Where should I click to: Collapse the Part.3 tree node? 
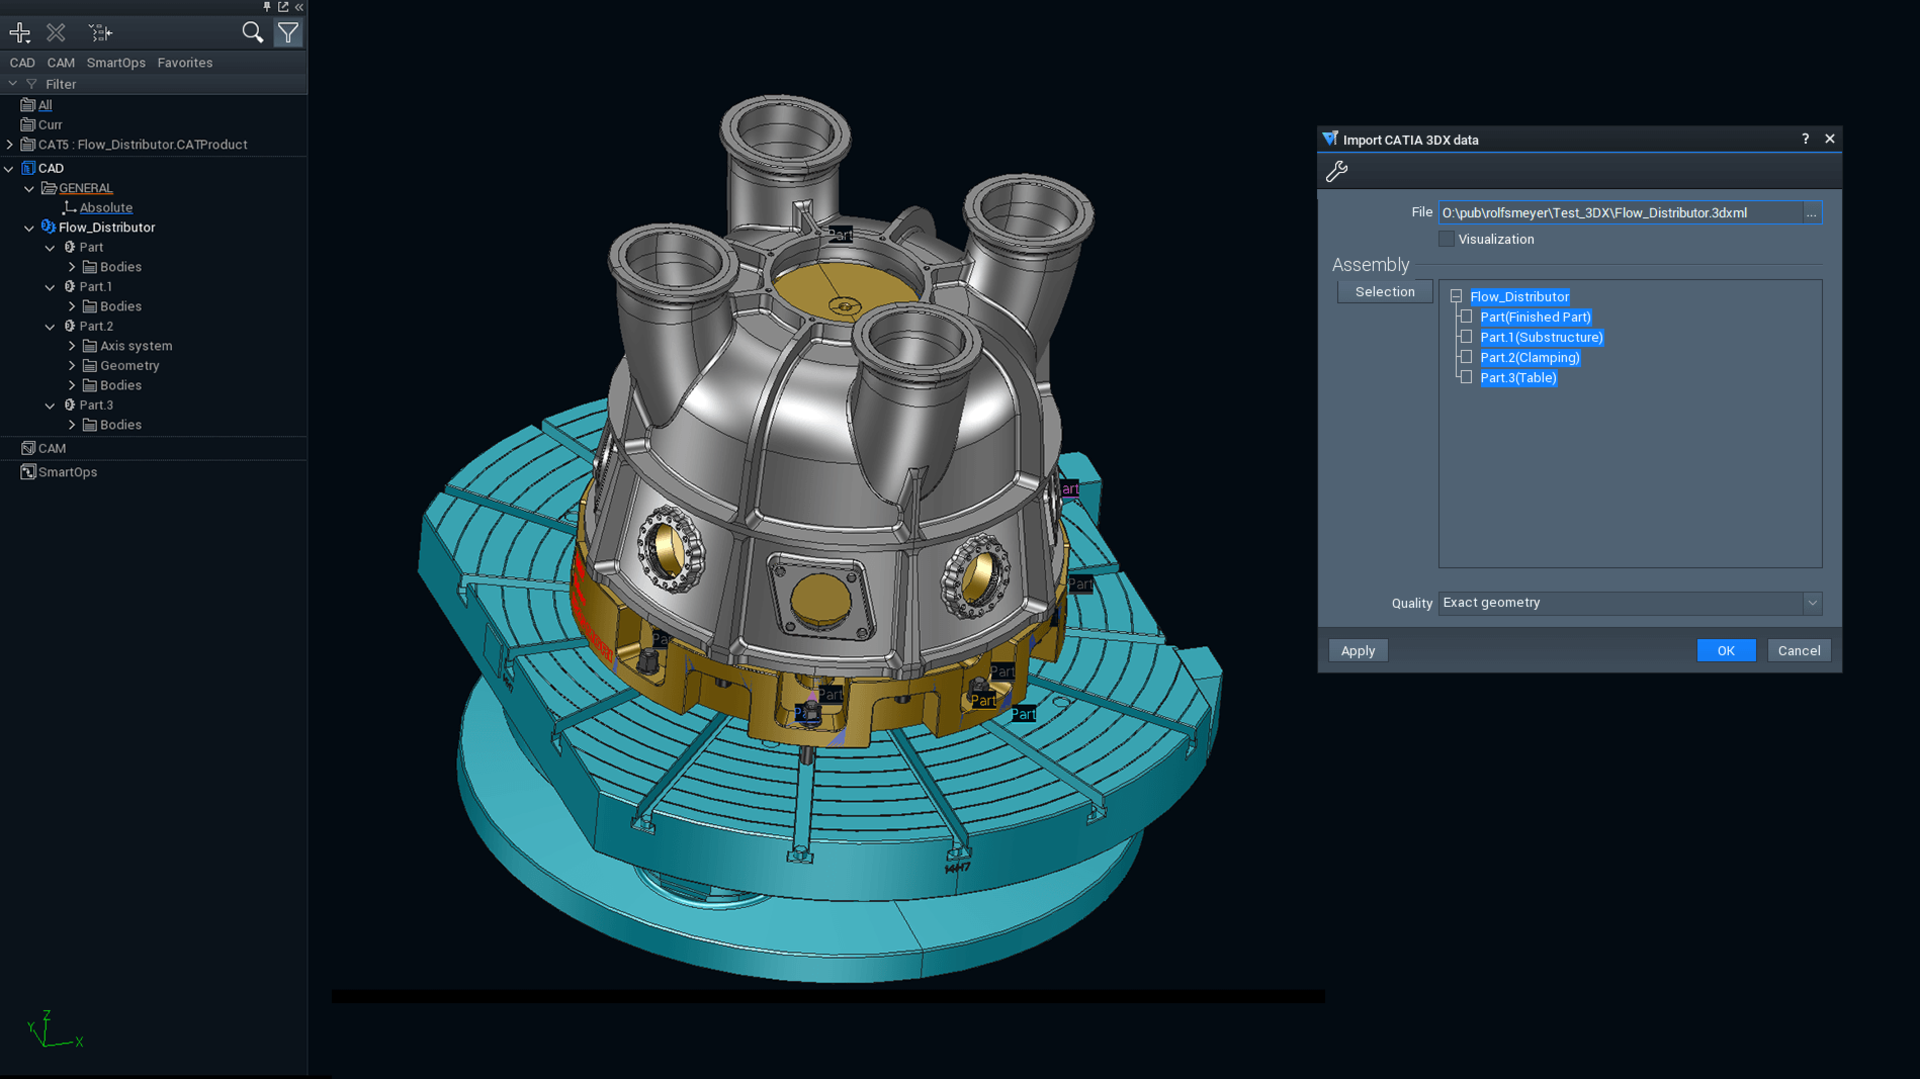pyautogui.click(x=50, y=405)
